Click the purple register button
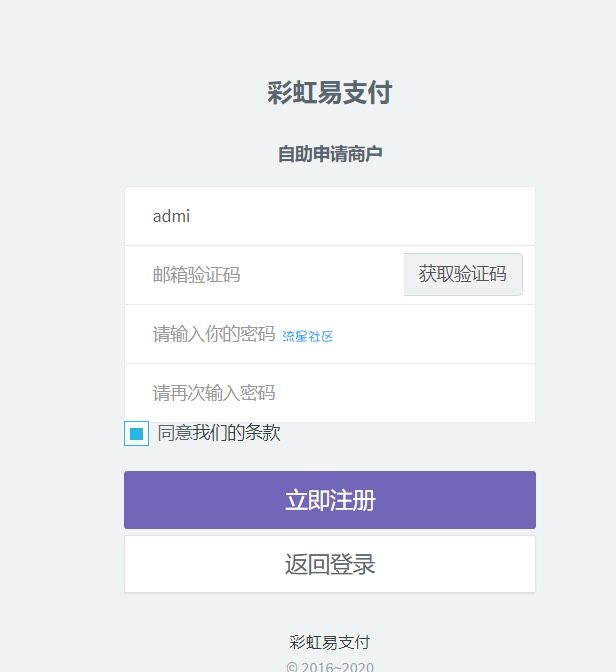 click(330, 500)
